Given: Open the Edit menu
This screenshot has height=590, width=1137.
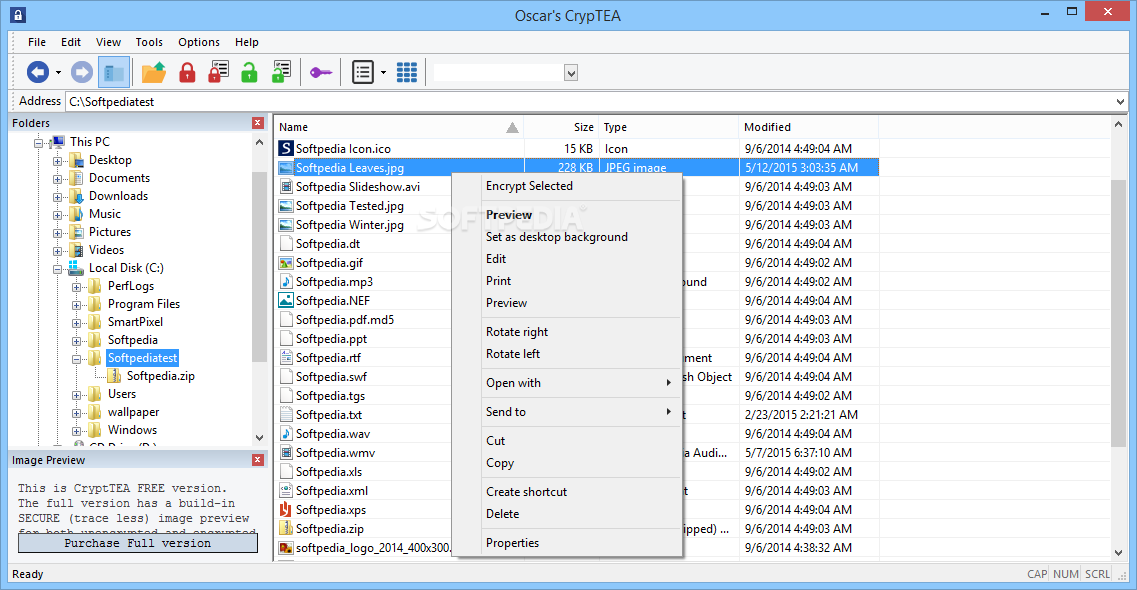Looking at the screenshot, I should tap(70, 42).
